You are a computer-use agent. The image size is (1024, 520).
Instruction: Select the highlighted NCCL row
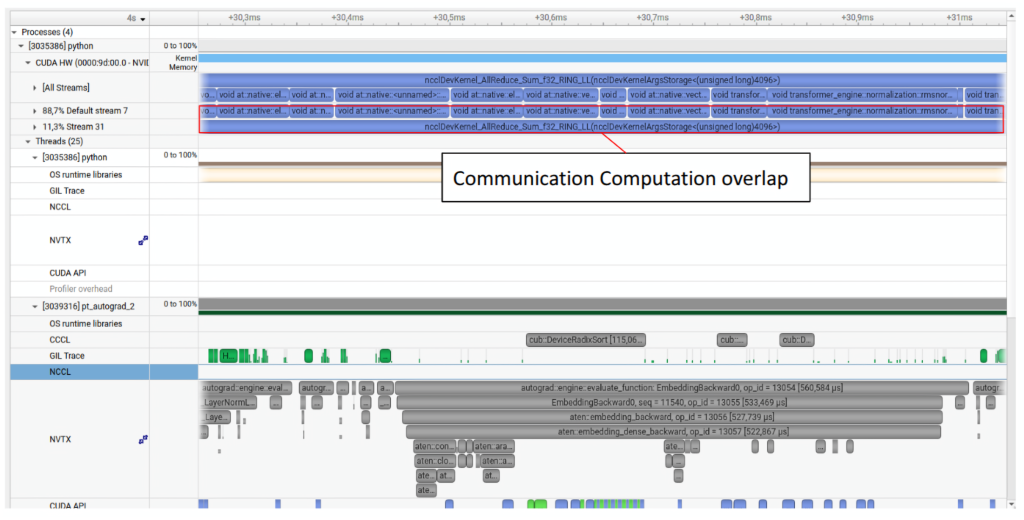pyautogui.click(x=62, y=371)
